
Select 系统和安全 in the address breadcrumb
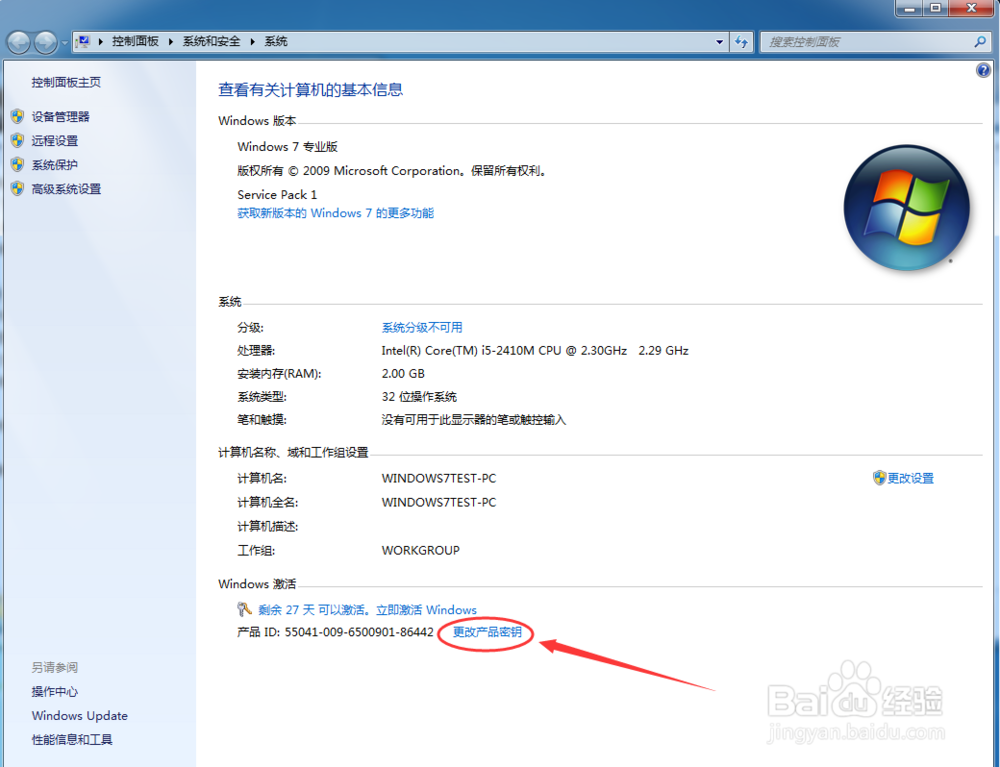[x=211, y=41]
